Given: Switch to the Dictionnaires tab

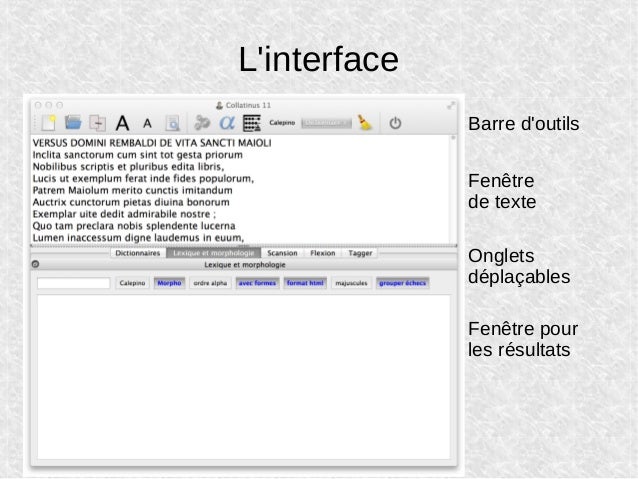Looking at the screenshot, I should (x=138, y=253).
